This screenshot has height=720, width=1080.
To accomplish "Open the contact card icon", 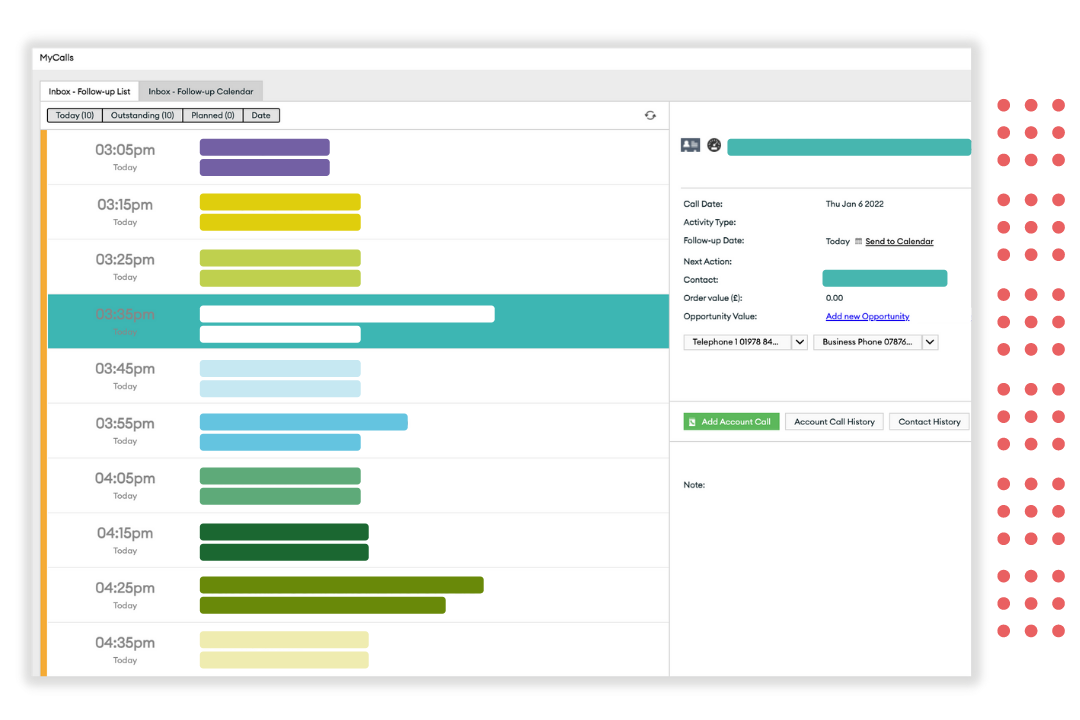I will pos(690,146).
